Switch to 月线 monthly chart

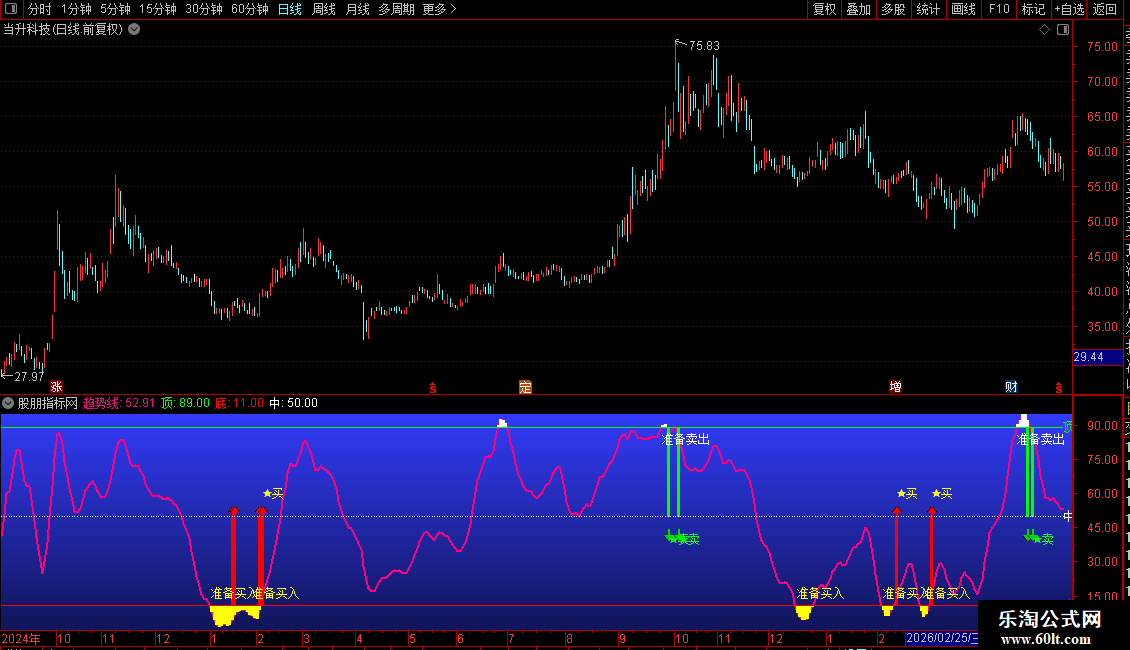point(357,9)
